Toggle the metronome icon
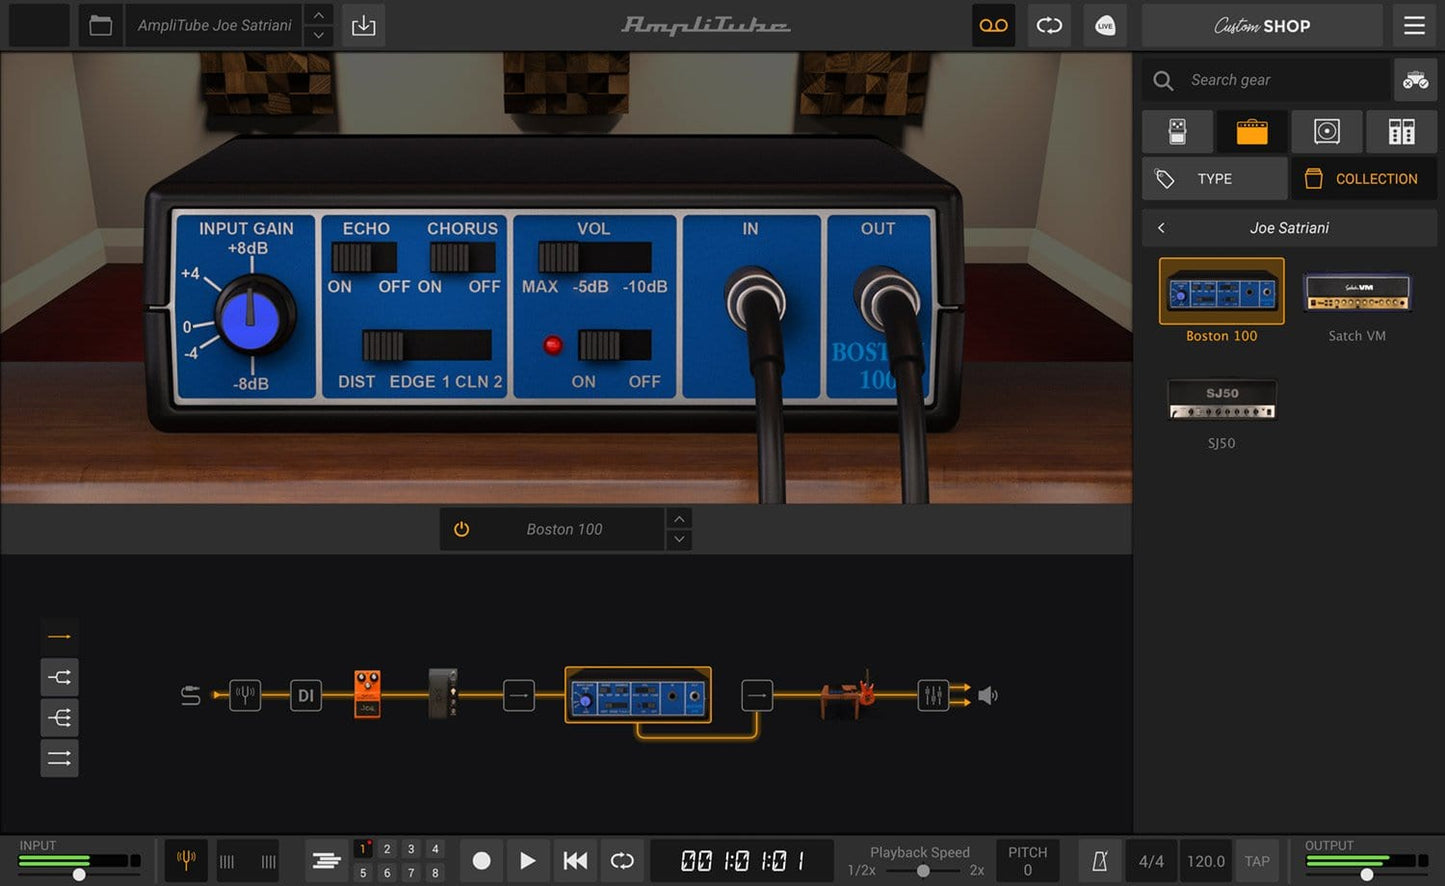The width and height of the screenshot is (1445, 886). coord(1100,861)
